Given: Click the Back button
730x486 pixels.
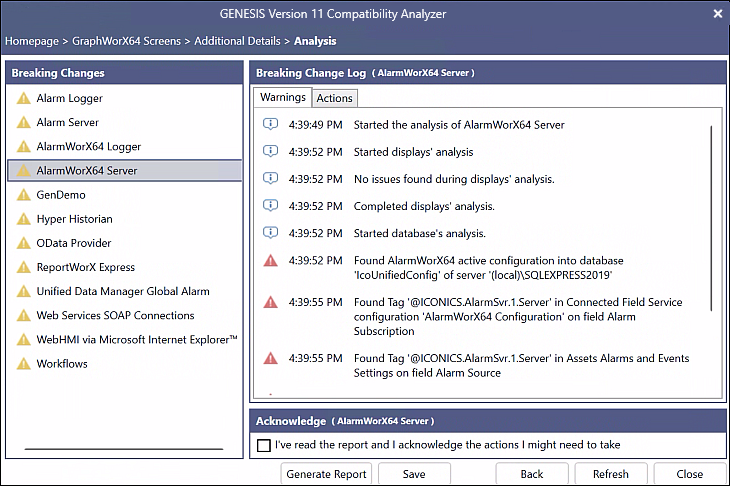Looking at the screenshot, I should (x=532, y=474).
